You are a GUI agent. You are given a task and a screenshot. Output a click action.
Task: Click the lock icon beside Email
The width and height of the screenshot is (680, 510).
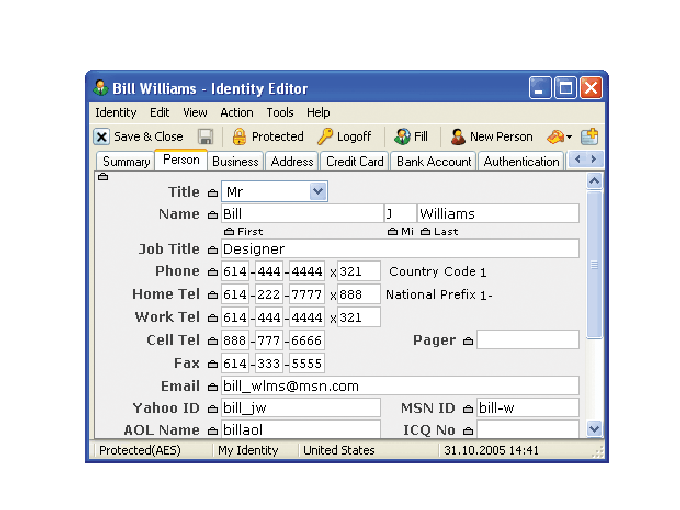(212, 387)
